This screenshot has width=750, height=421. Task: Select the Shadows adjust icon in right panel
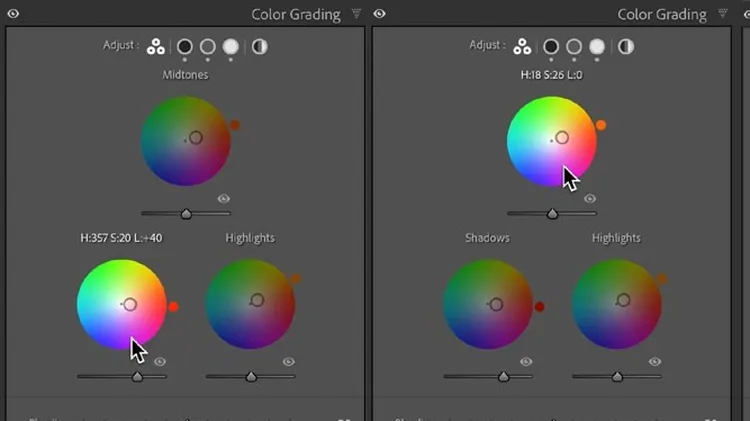point(551,47)
